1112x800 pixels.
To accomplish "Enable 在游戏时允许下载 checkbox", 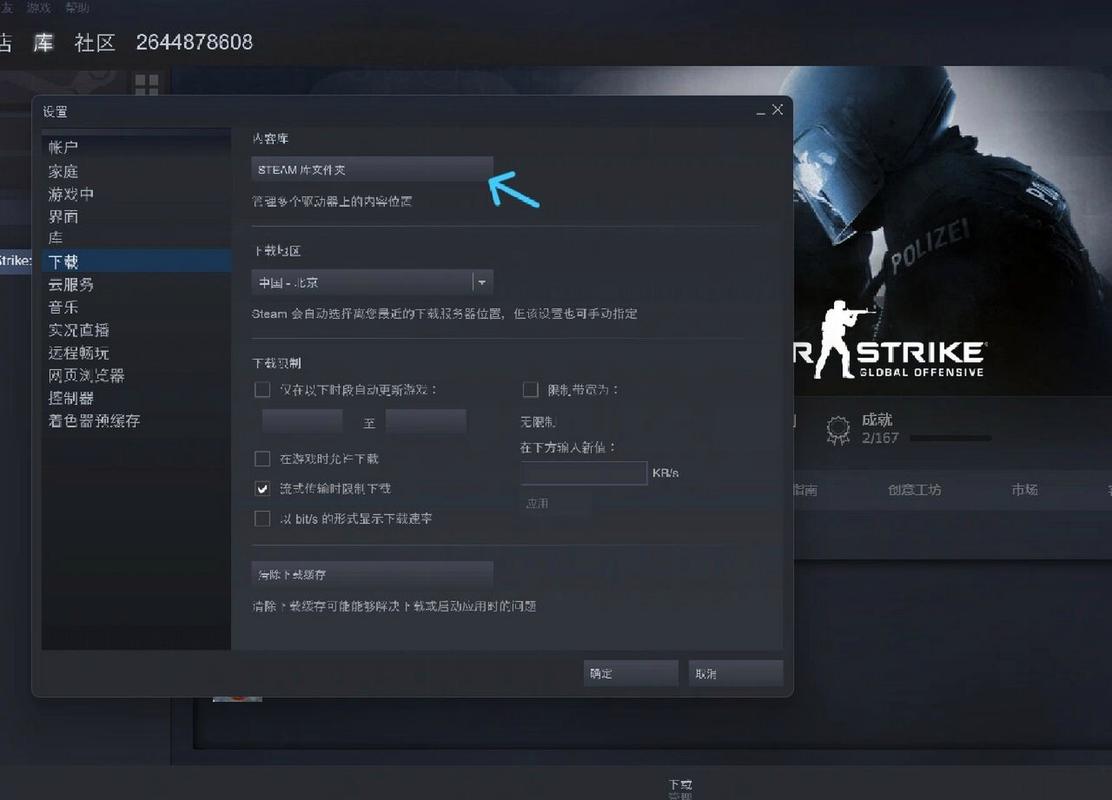I will tap(262, 459).
